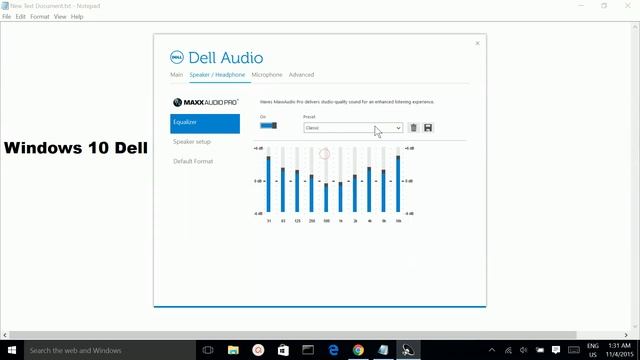Click the 2k equalizer band slider

(355, 180)
